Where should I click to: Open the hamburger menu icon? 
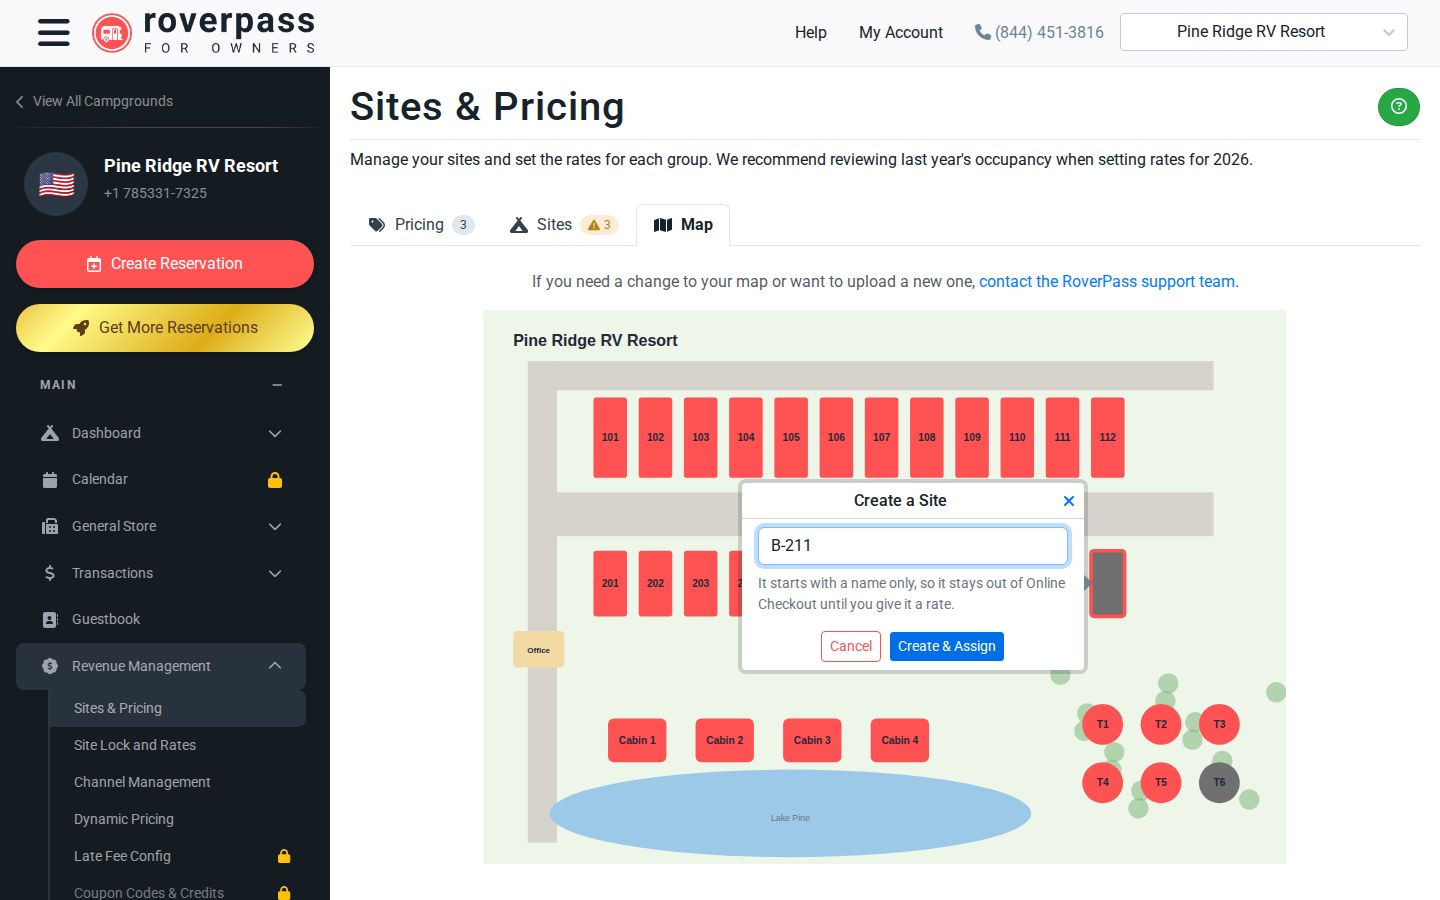click(x=54, y=32)
